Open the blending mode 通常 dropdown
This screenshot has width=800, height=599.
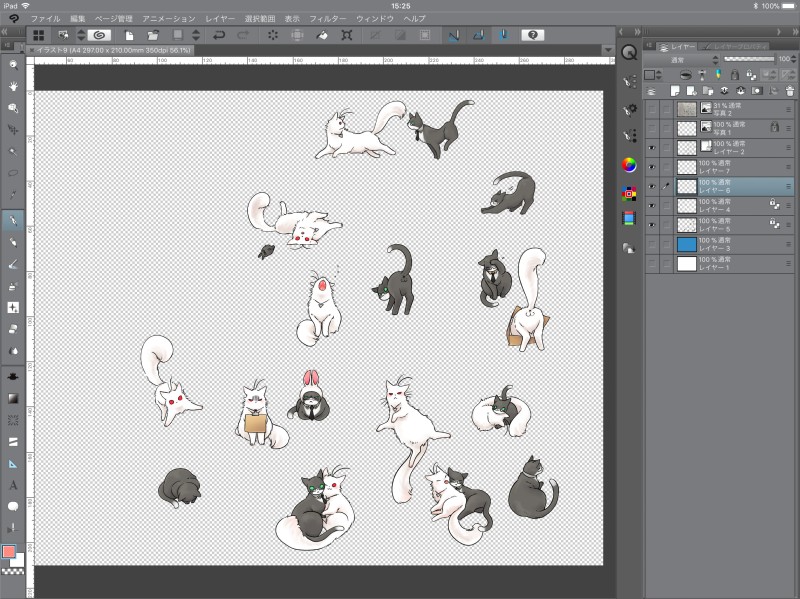pos(682,60)
